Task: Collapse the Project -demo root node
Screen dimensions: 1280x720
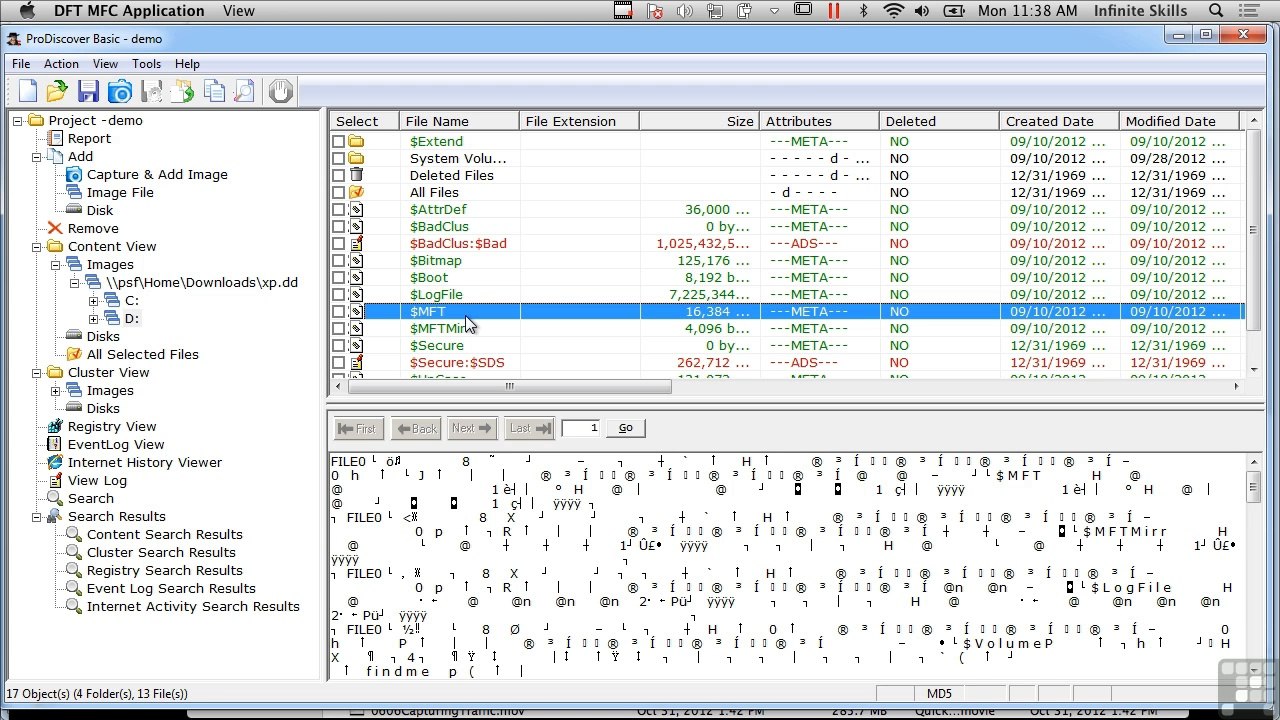Action: click(18, 120)
